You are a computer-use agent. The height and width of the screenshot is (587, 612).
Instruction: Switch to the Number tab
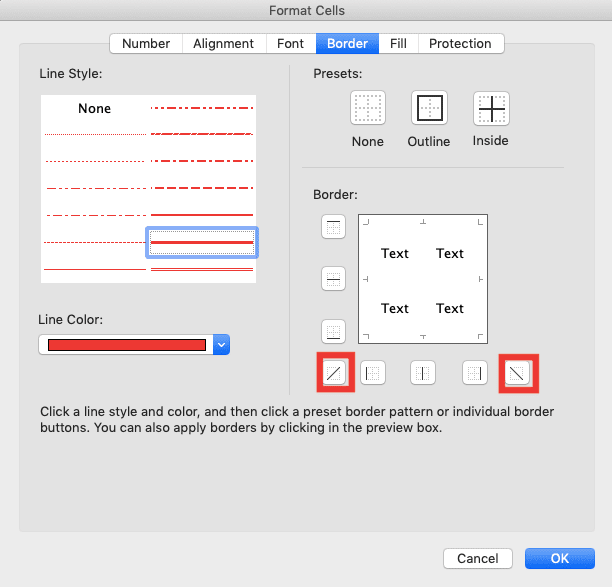pyautogui.click(x=146, y=43)
